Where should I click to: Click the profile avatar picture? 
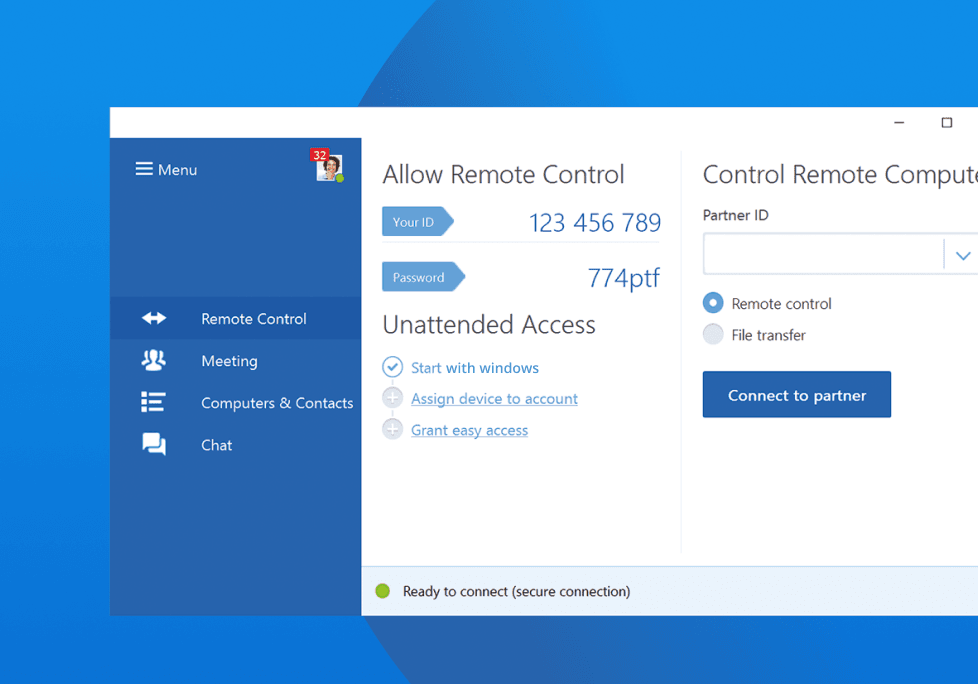(329, 168)
